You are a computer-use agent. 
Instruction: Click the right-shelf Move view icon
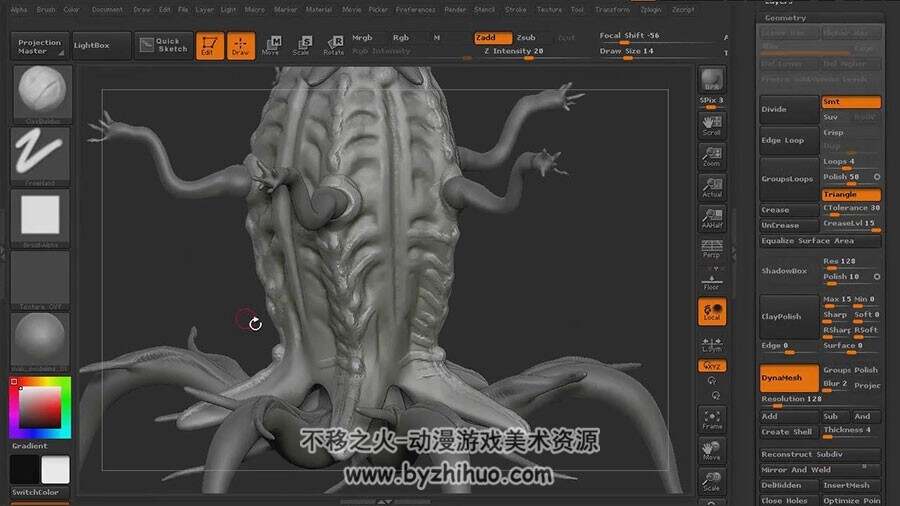click(x=712, y=450)
